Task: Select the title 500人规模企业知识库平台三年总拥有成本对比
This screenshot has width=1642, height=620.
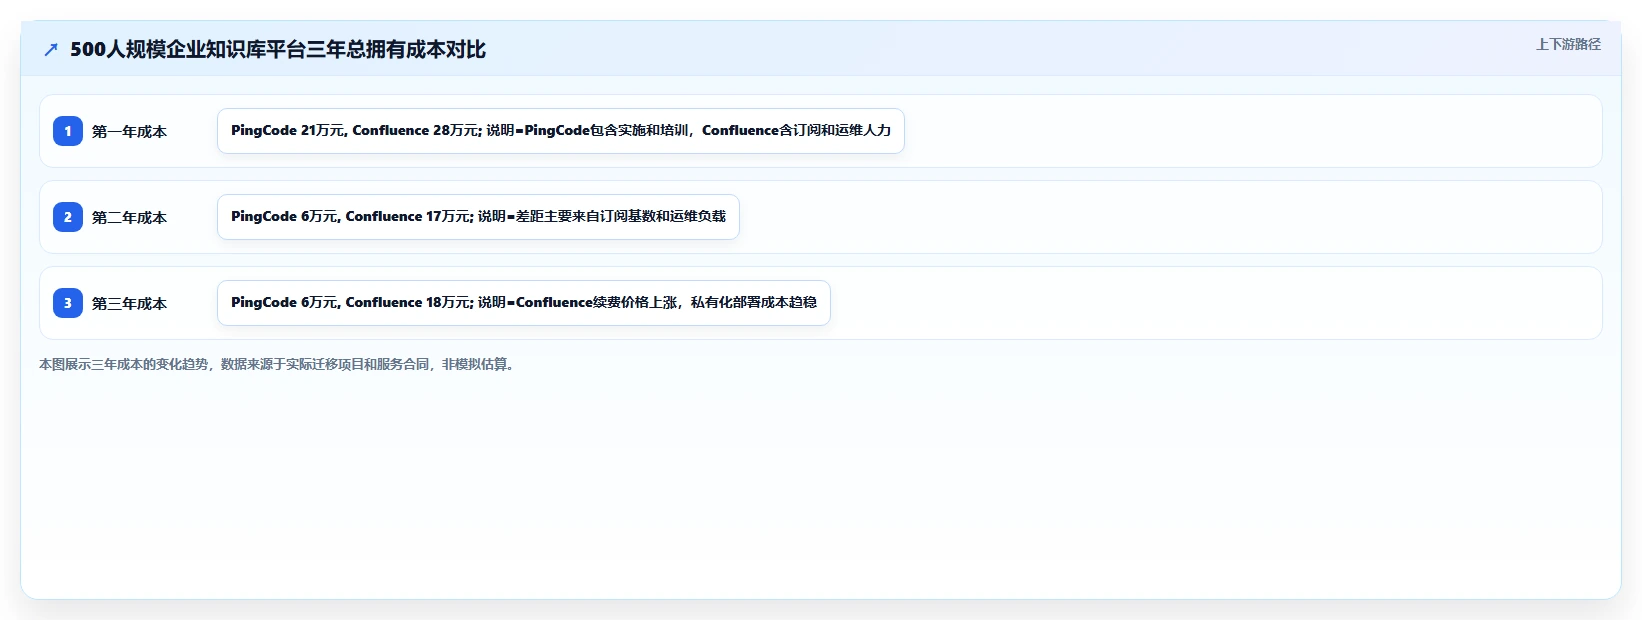Action: coord(278,50)
